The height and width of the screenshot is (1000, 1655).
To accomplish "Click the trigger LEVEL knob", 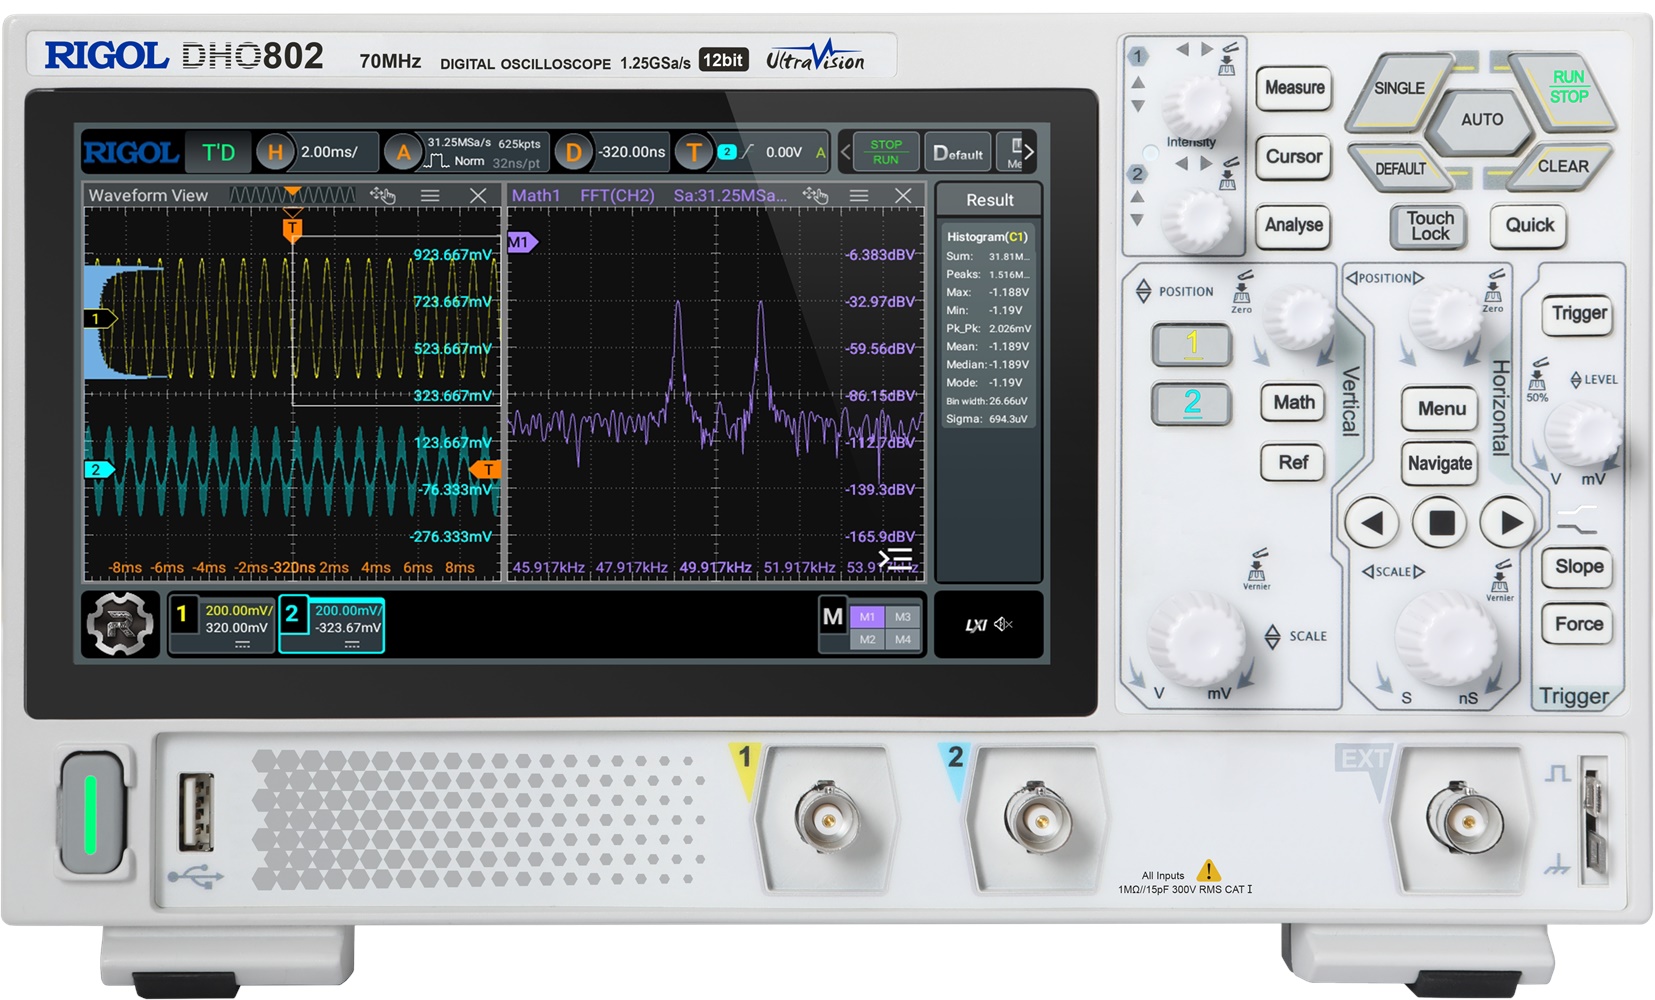I will pos(1582,432).
